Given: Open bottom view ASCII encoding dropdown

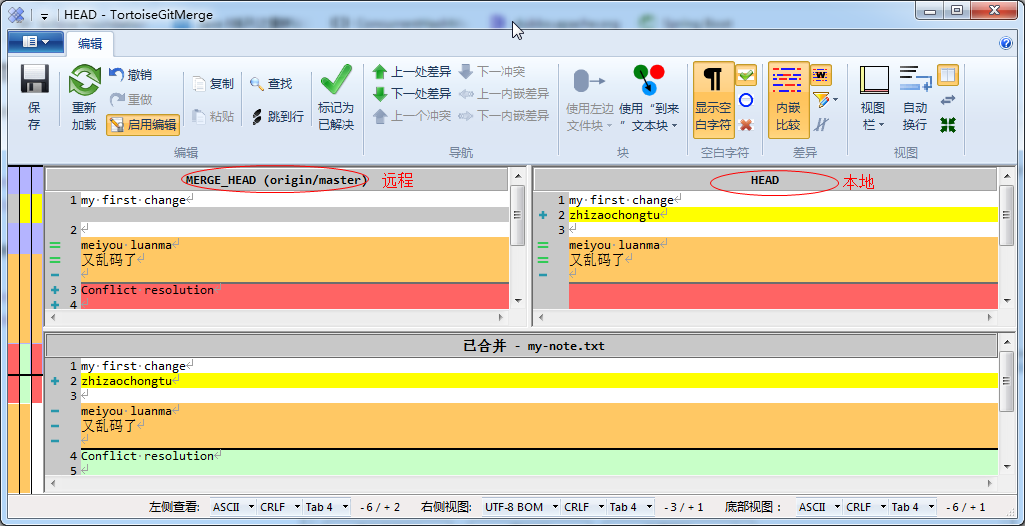Looking at the screenshot, I should click(818, 507).
